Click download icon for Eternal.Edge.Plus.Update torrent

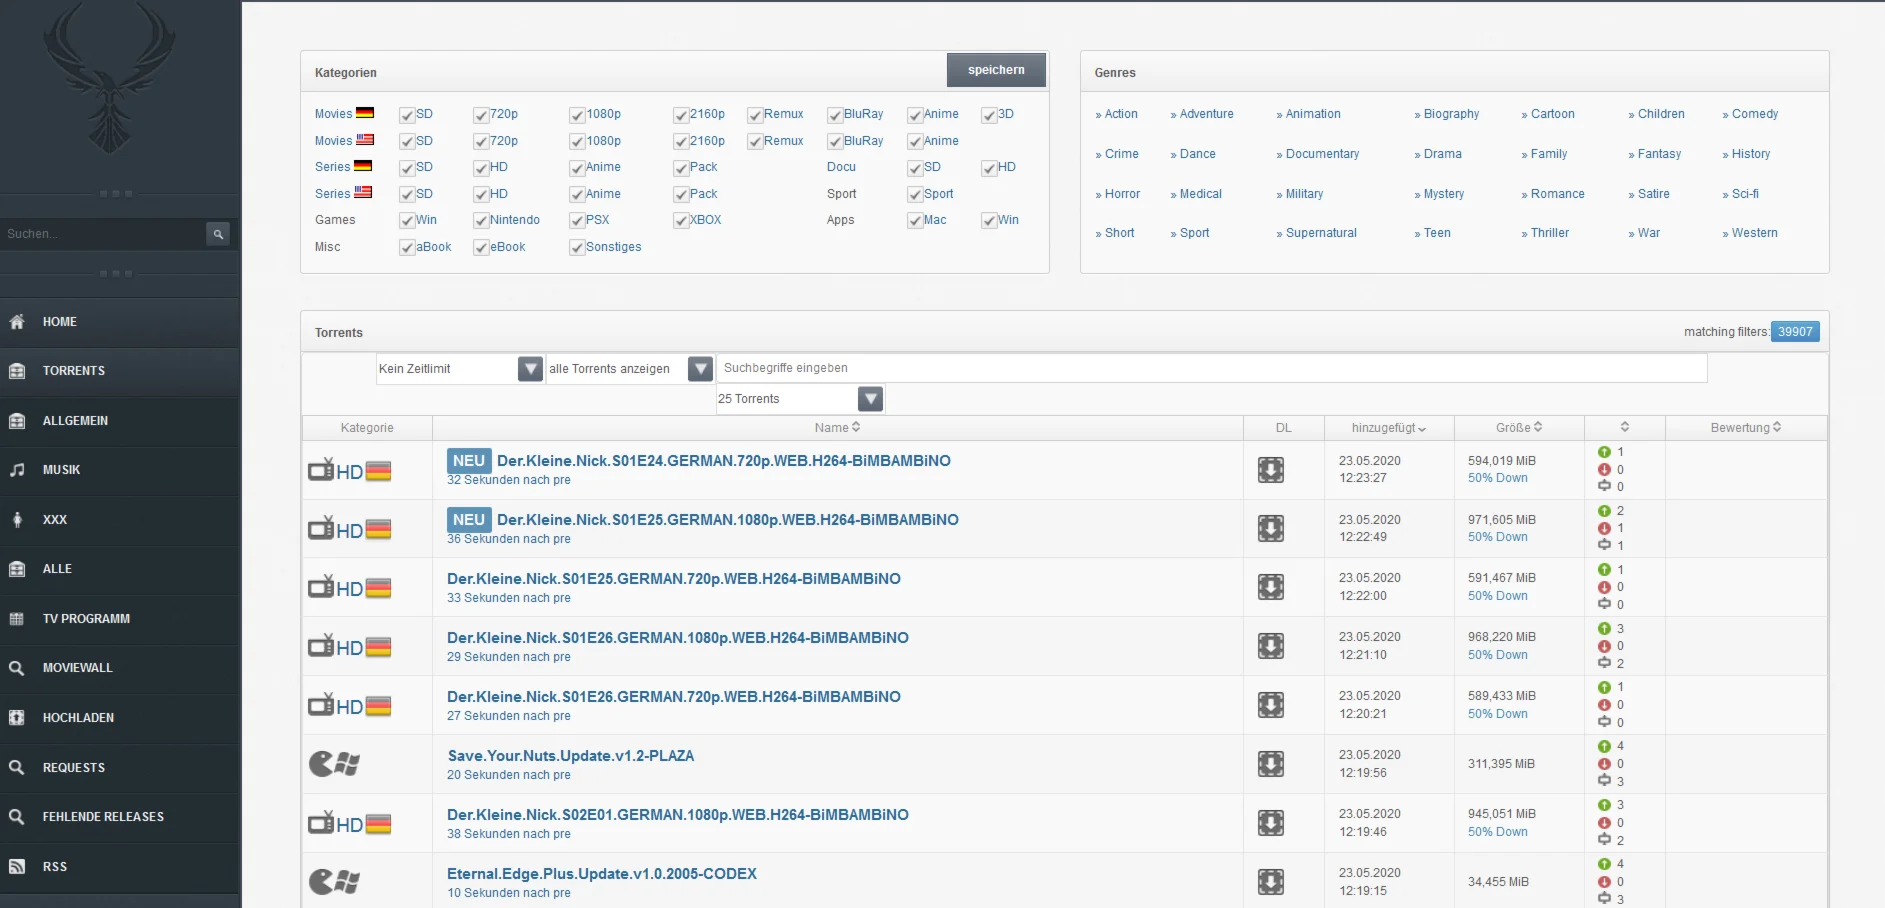pyautogui.click(x=1270, y=882)
